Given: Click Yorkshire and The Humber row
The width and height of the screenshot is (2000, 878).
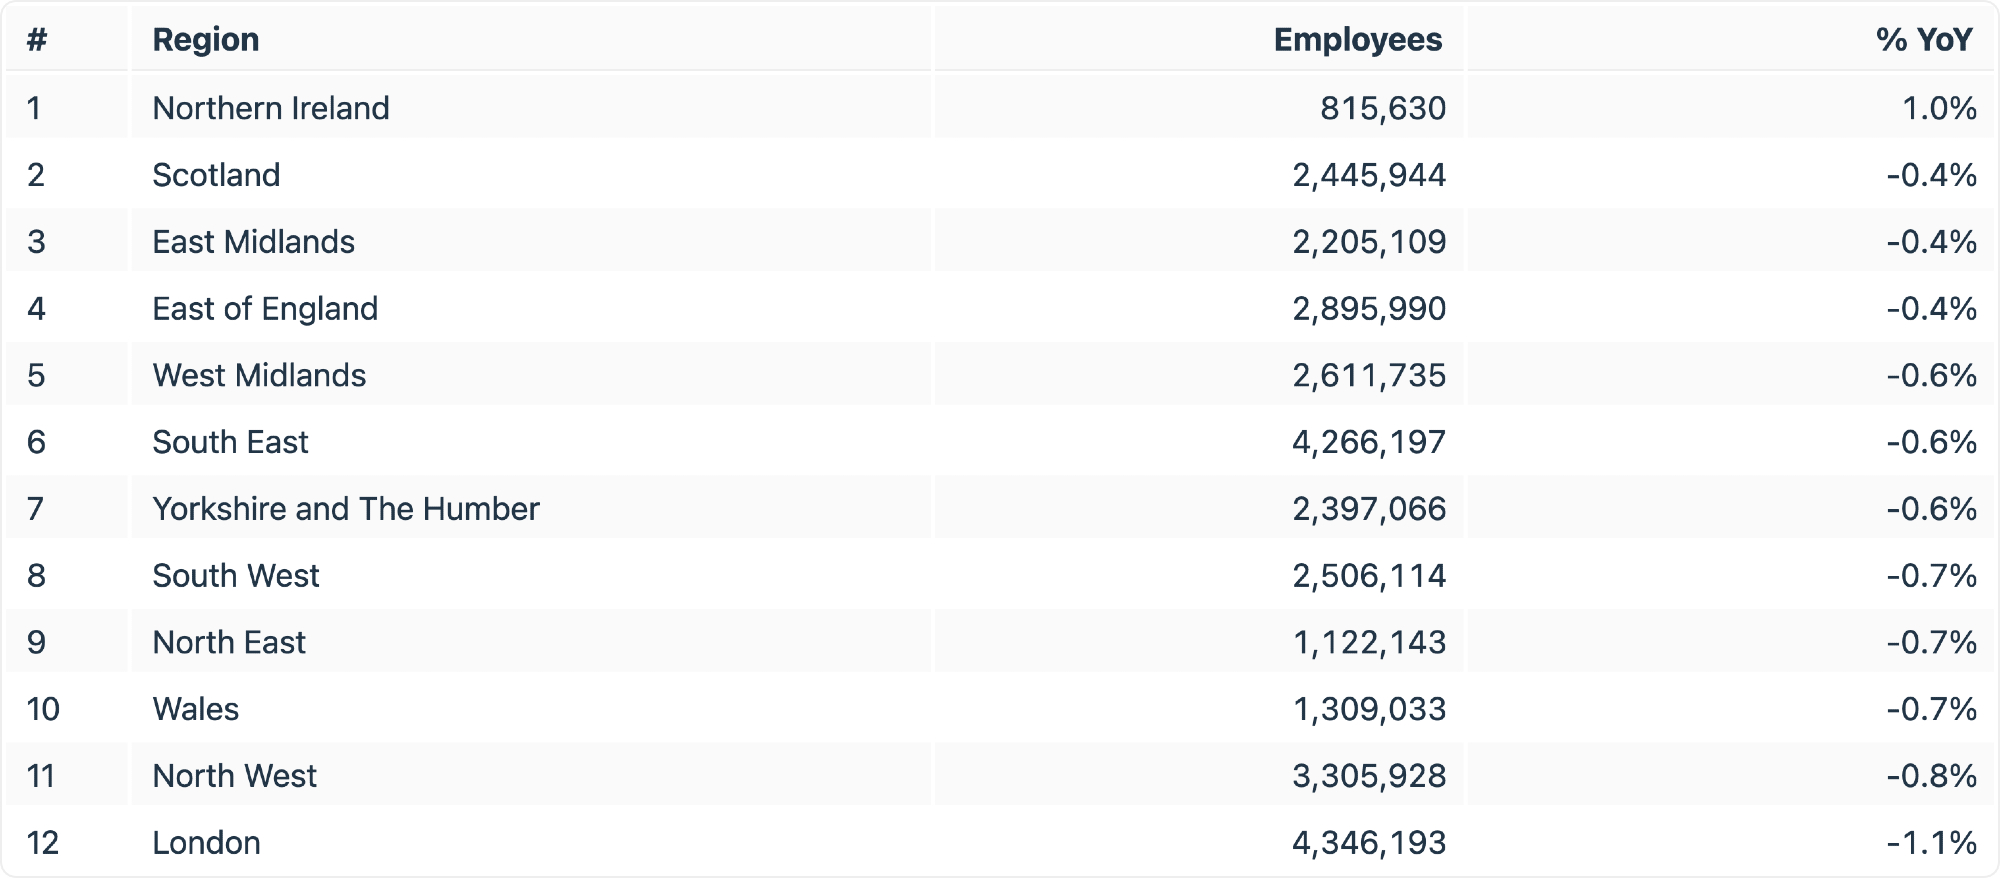Looking at the screenshot, I should pos(345,509).
